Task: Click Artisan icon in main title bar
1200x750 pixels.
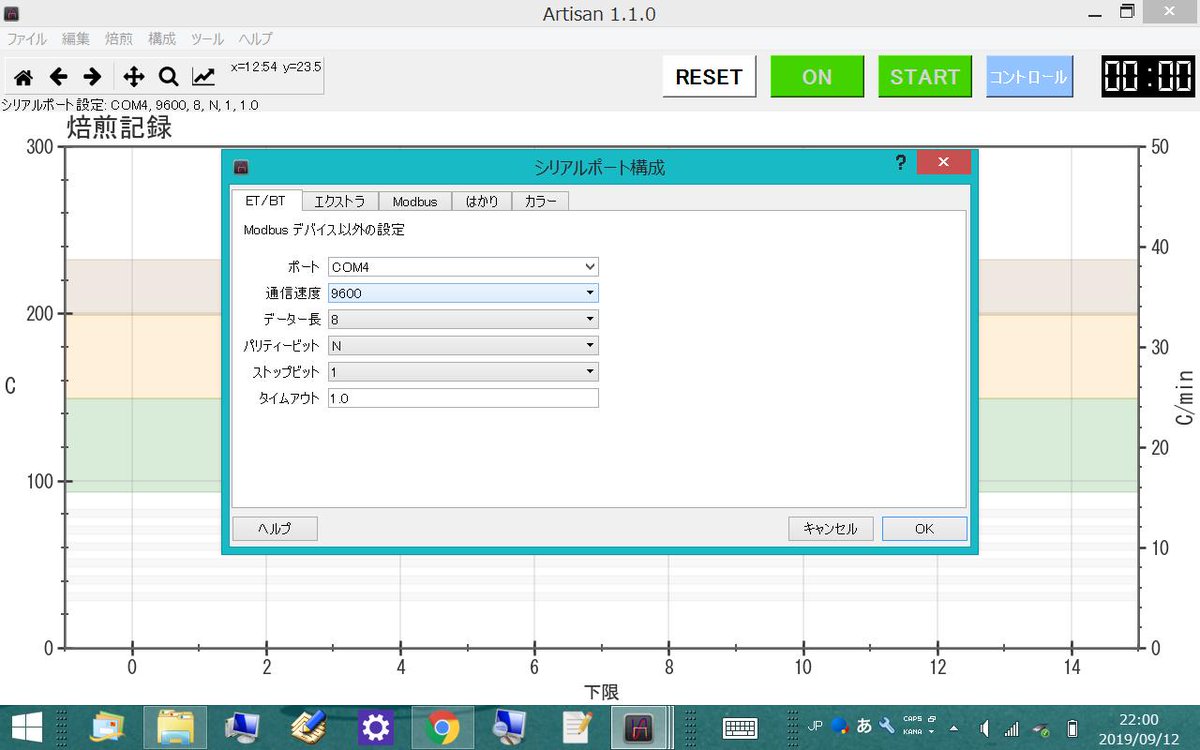Action: click(13, 13)
